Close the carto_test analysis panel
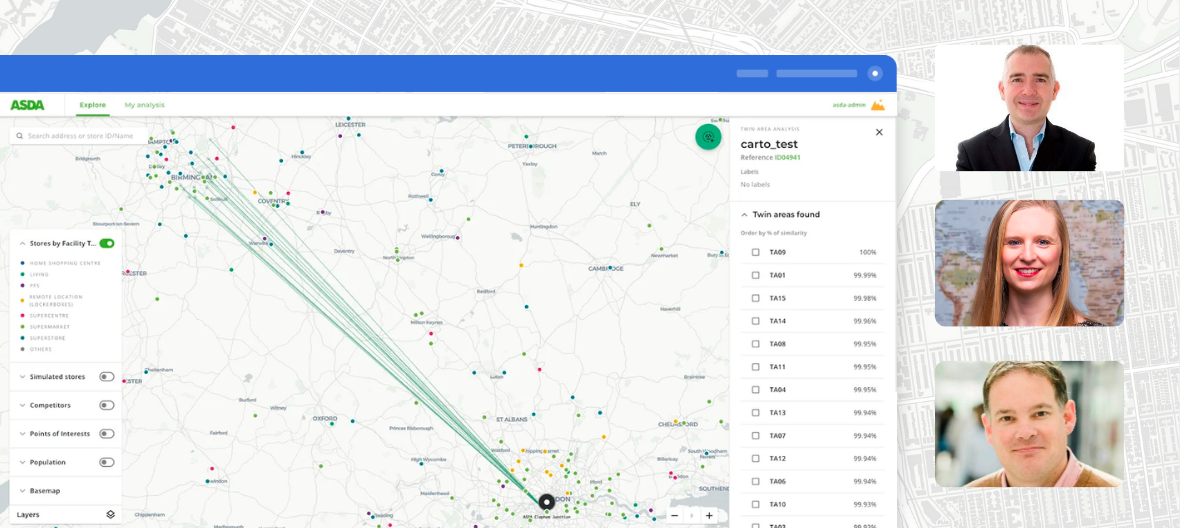 [879, 132]
